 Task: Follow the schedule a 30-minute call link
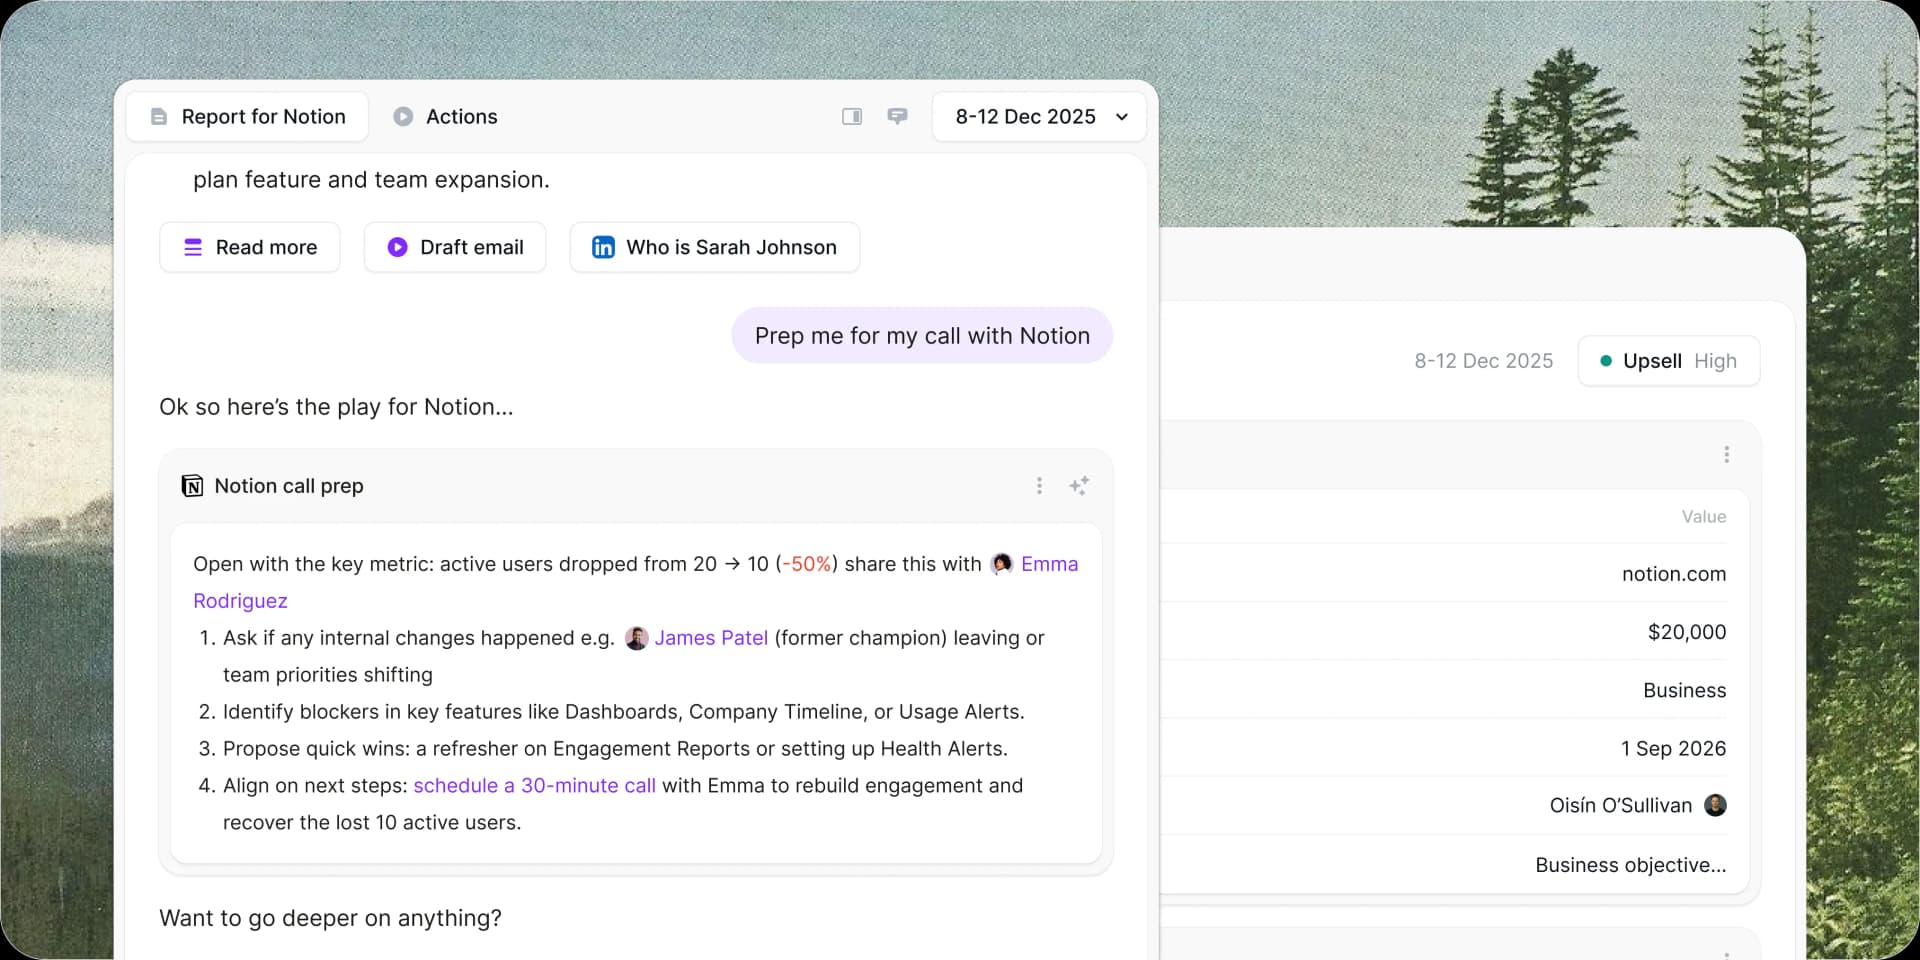(x=534, y=786)
